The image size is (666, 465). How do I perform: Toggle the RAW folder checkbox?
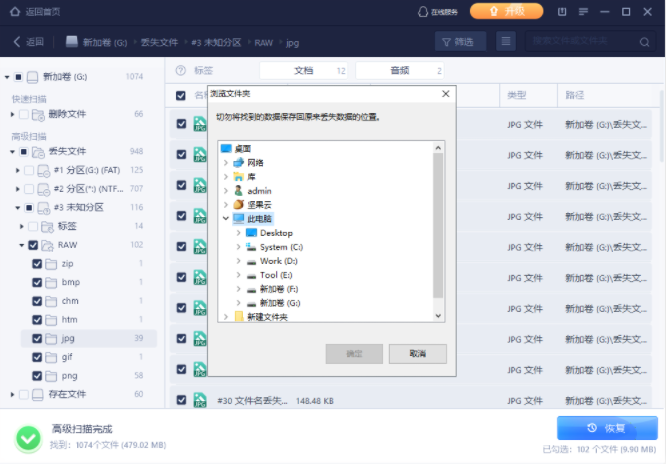[x=33, y=245]
